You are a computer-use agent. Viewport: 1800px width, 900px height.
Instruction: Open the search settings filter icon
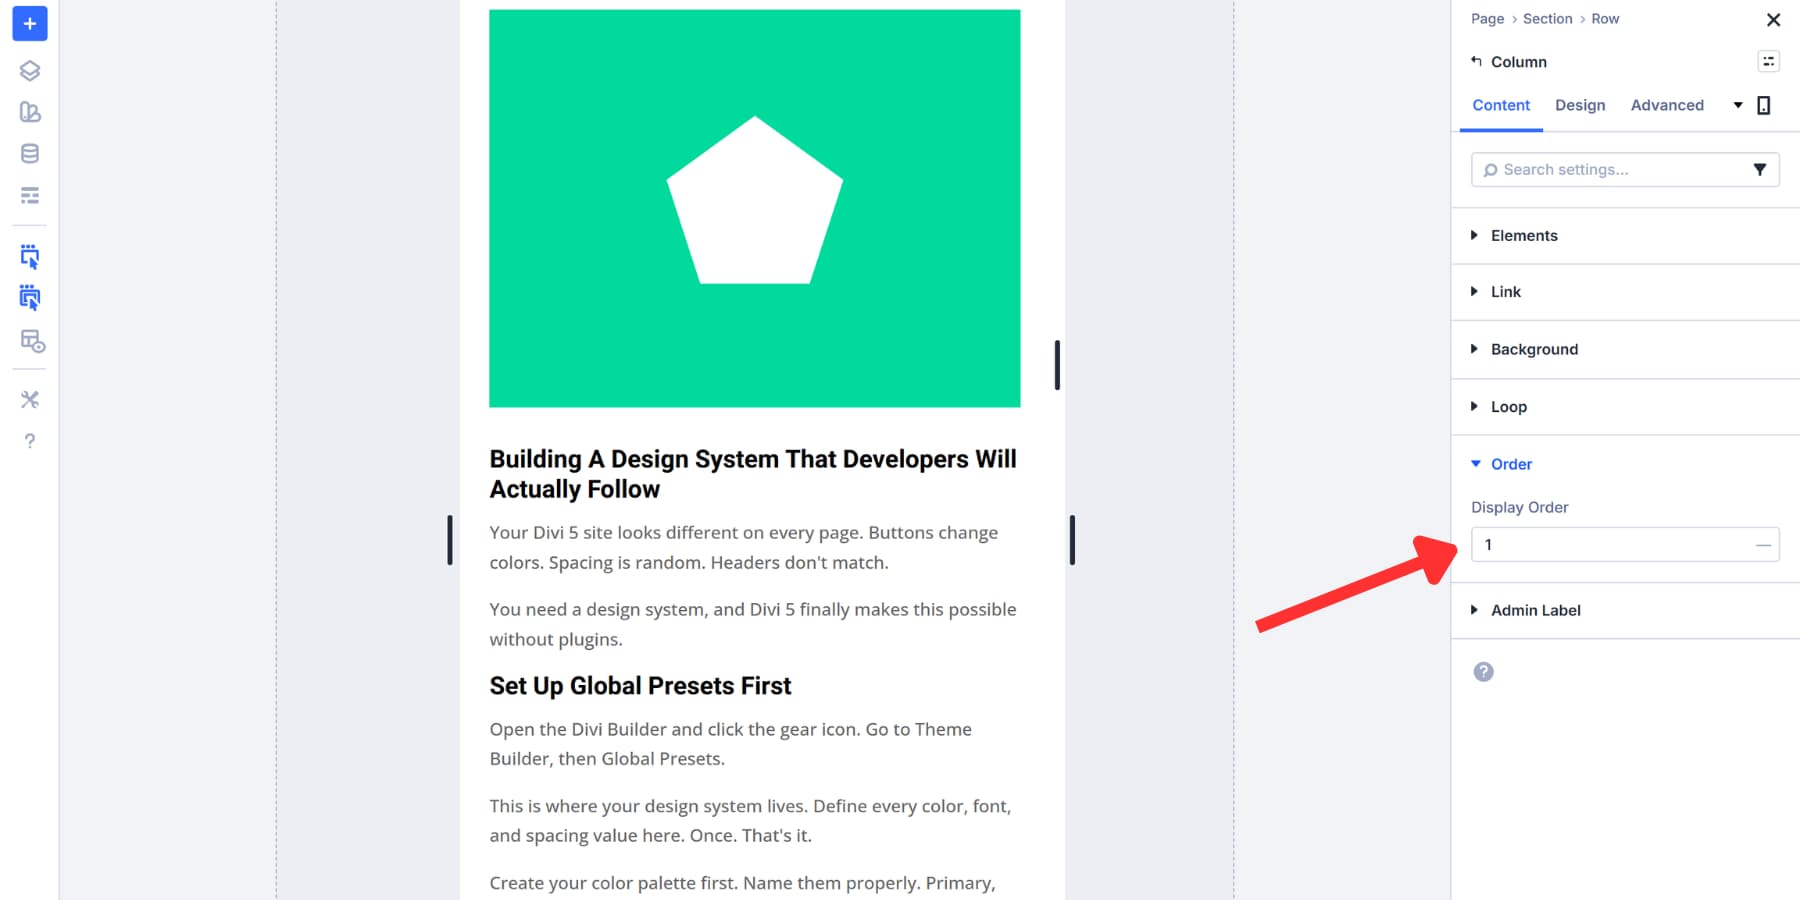point(1761,169)
